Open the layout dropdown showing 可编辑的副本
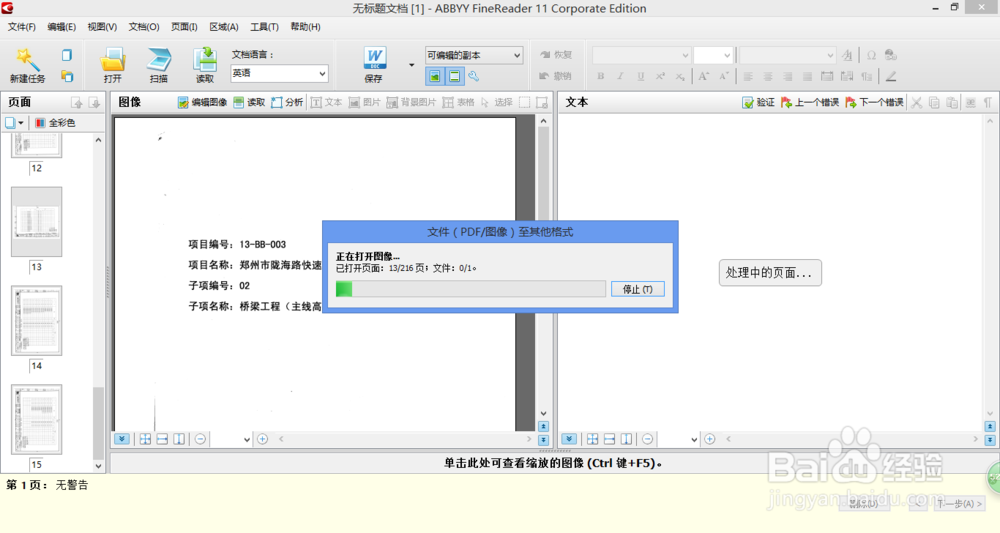 (474, 55)
